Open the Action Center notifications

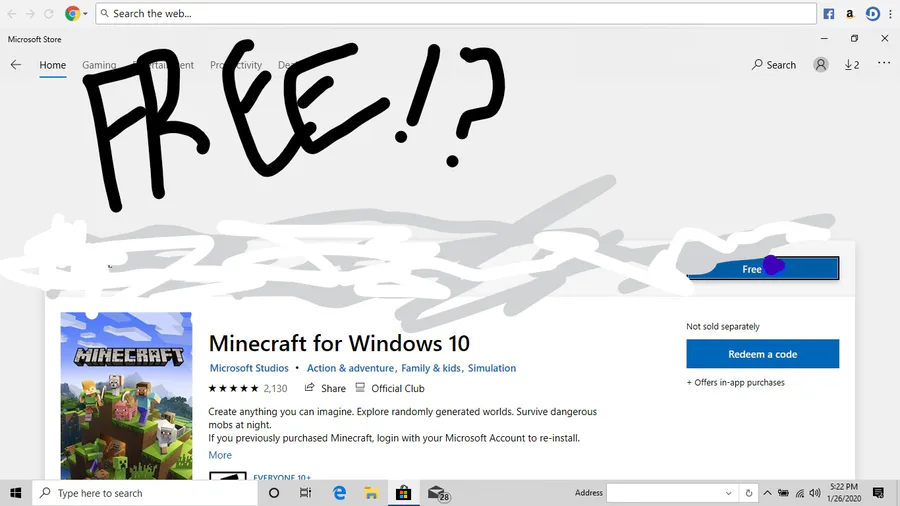coord(878,493)
